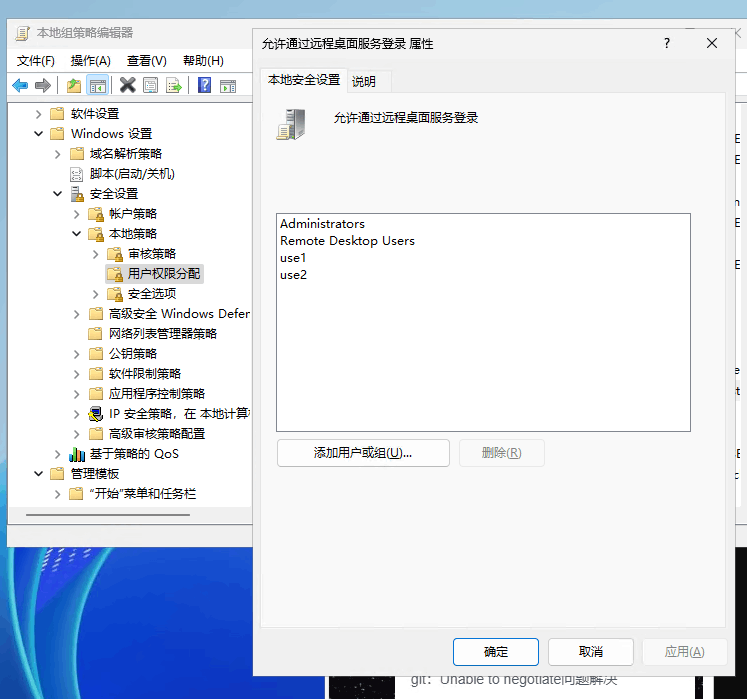
Task: Click the 取消 button
Action: click(591, 652)
